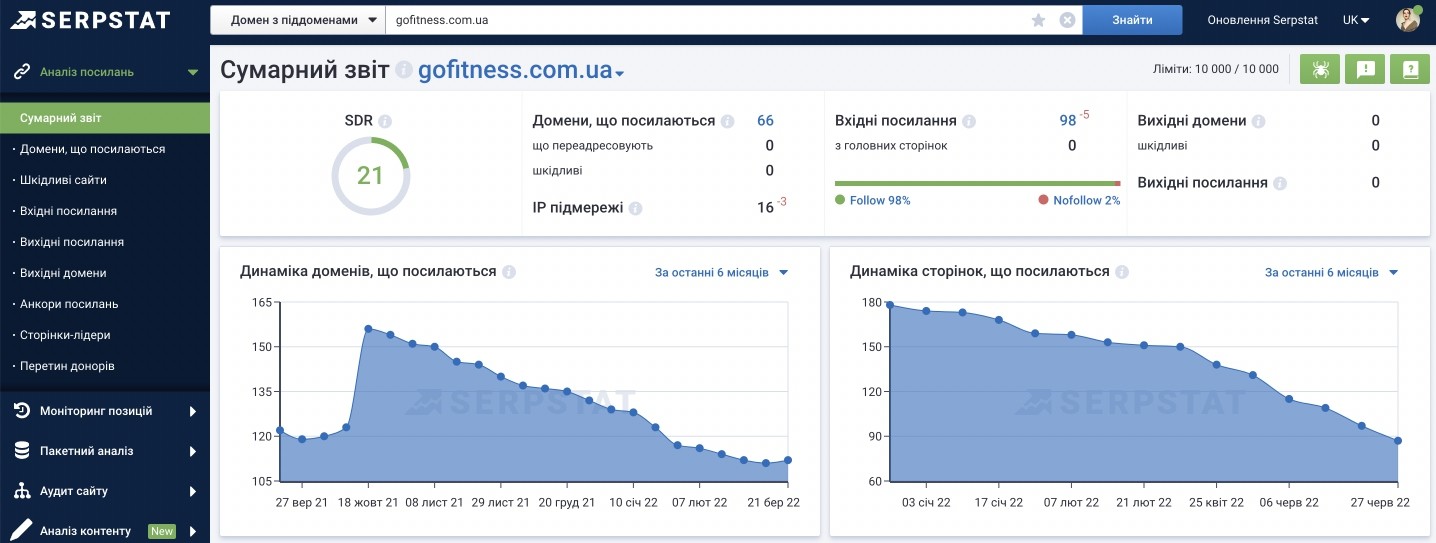Click the Моніторинг позицій sidebar icon
Image resolution: width=1436 pixels, height=543 pixels.
point(21,410)
